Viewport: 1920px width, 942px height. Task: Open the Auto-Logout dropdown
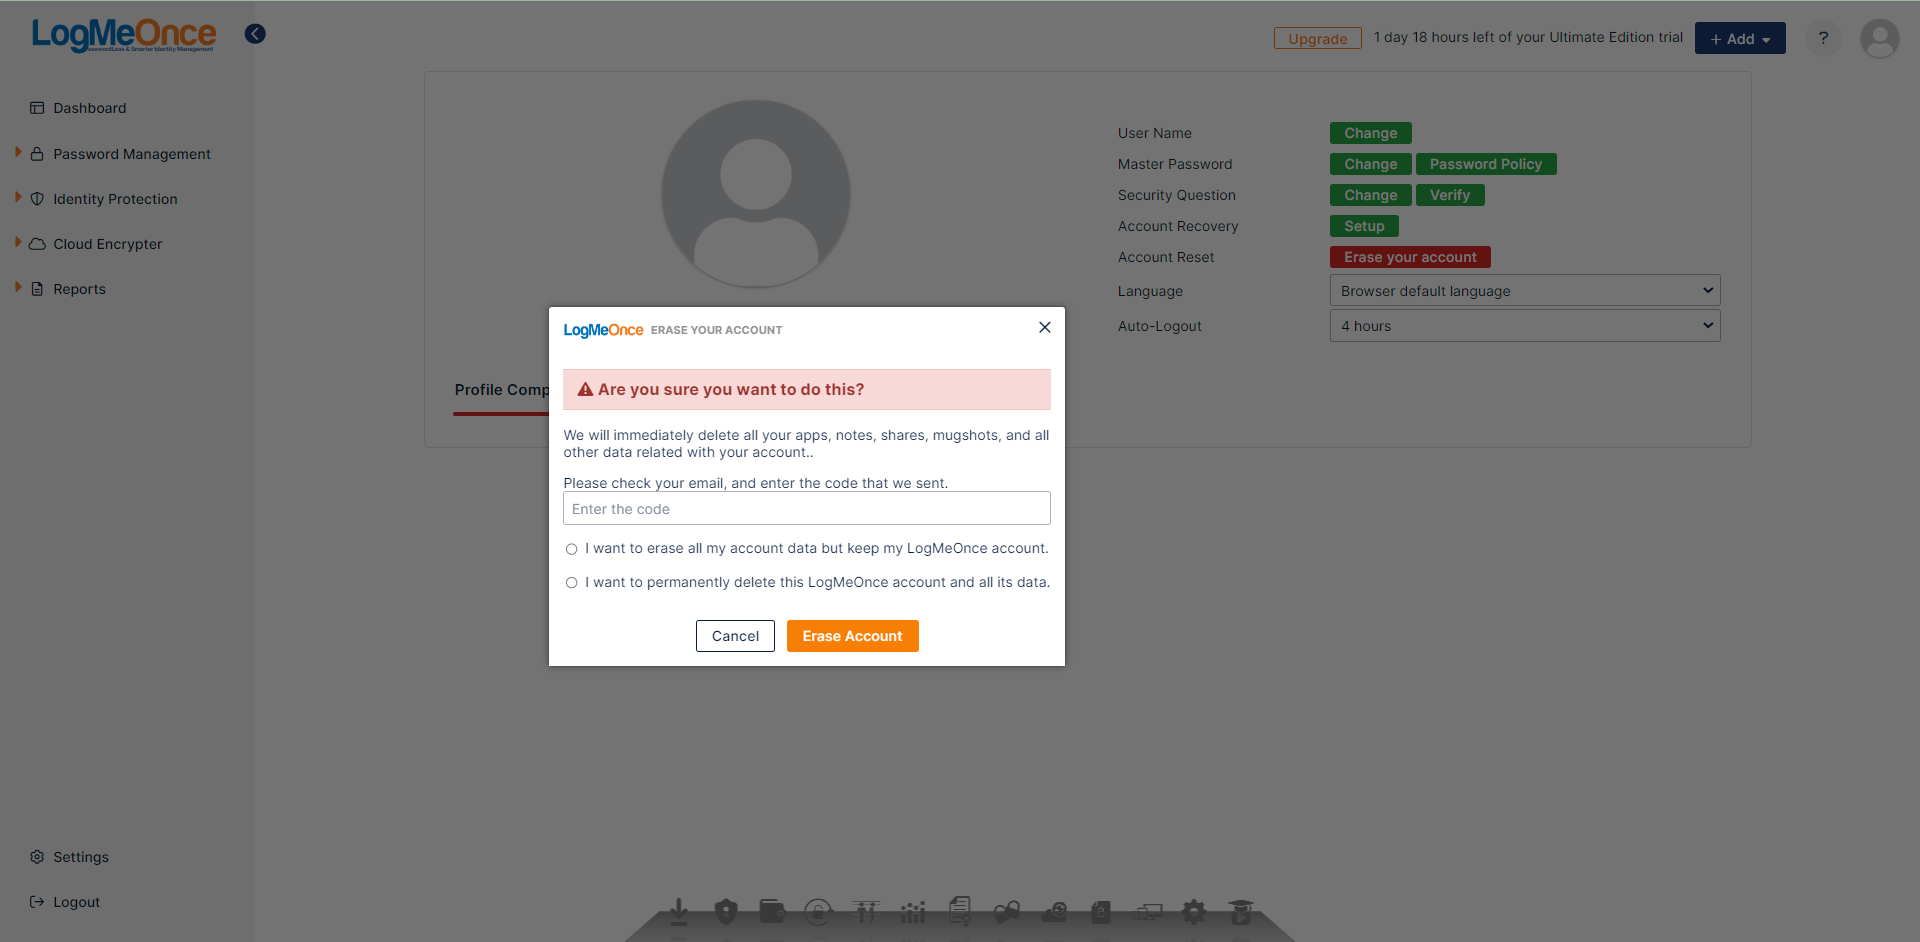1525,326
